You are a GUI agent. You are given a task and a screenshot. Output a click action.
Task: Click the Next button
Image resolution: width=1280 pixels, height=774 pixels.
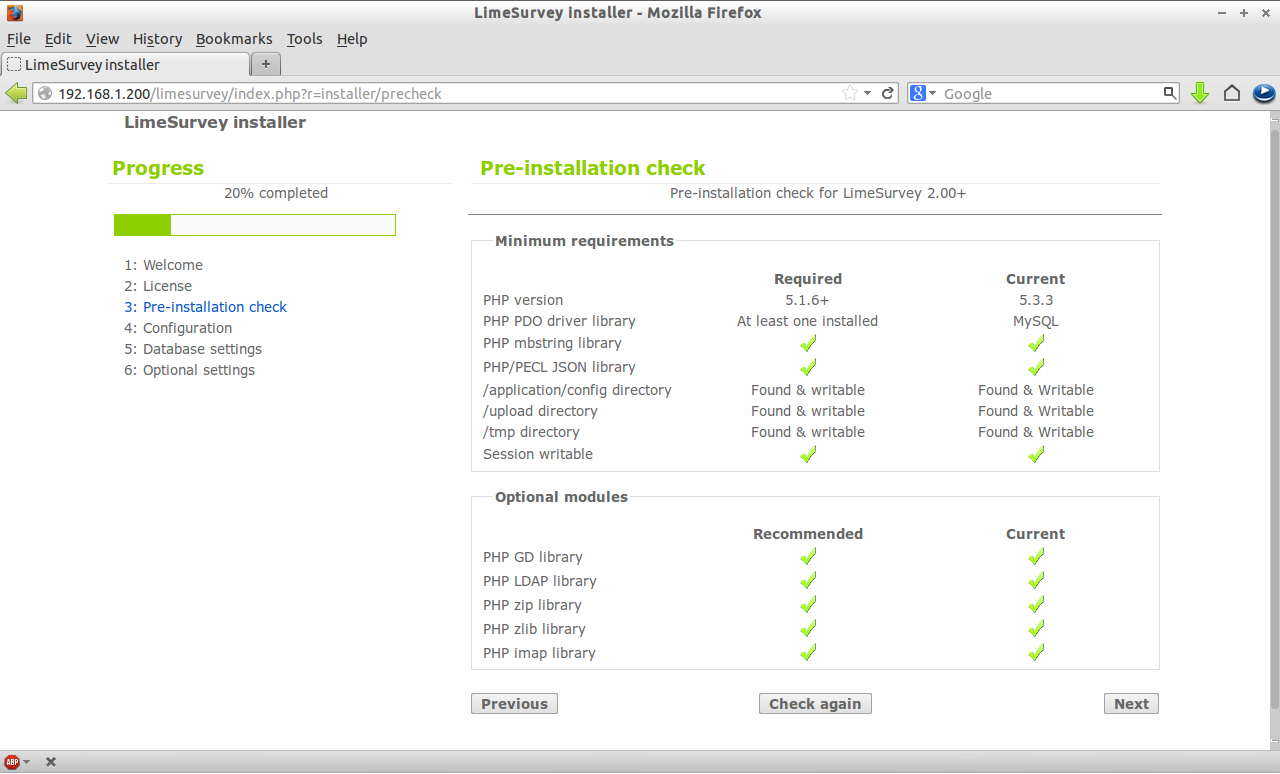1131,704
